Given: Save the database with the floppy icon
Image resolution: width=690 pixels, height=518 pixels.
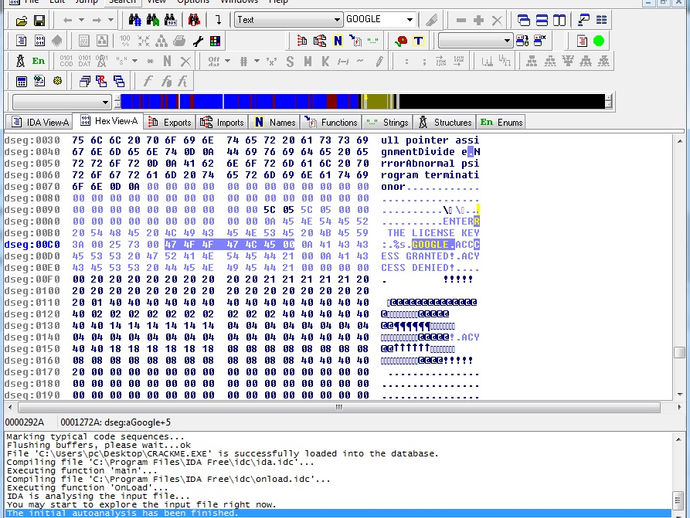Looking at the screenshot, I should [39, 20].
